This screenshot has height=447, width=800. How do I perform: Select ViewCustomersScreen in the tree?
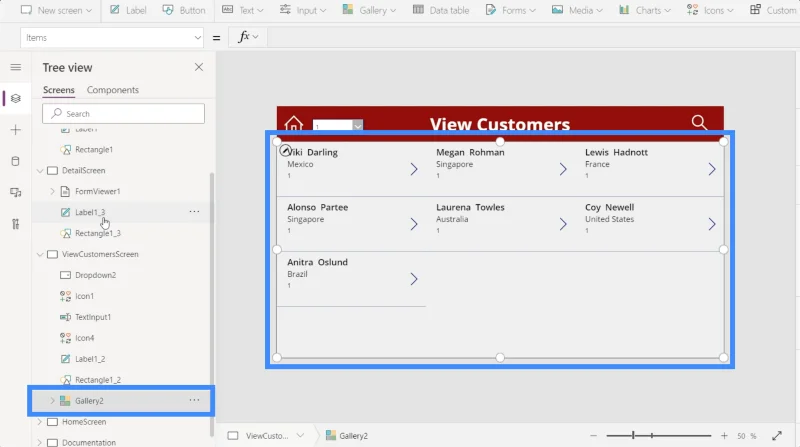tap(100, 254)
